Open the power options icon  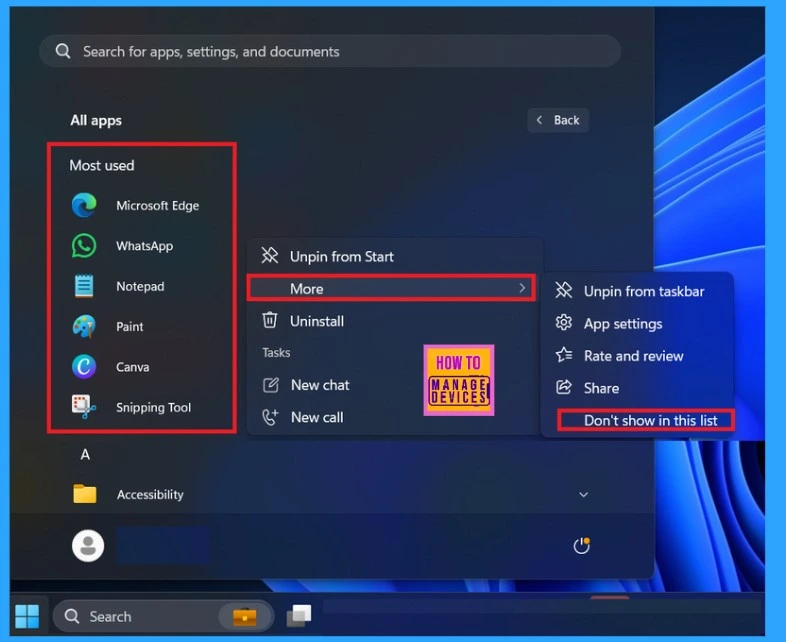pyautogui.click(x=581, y=546)
